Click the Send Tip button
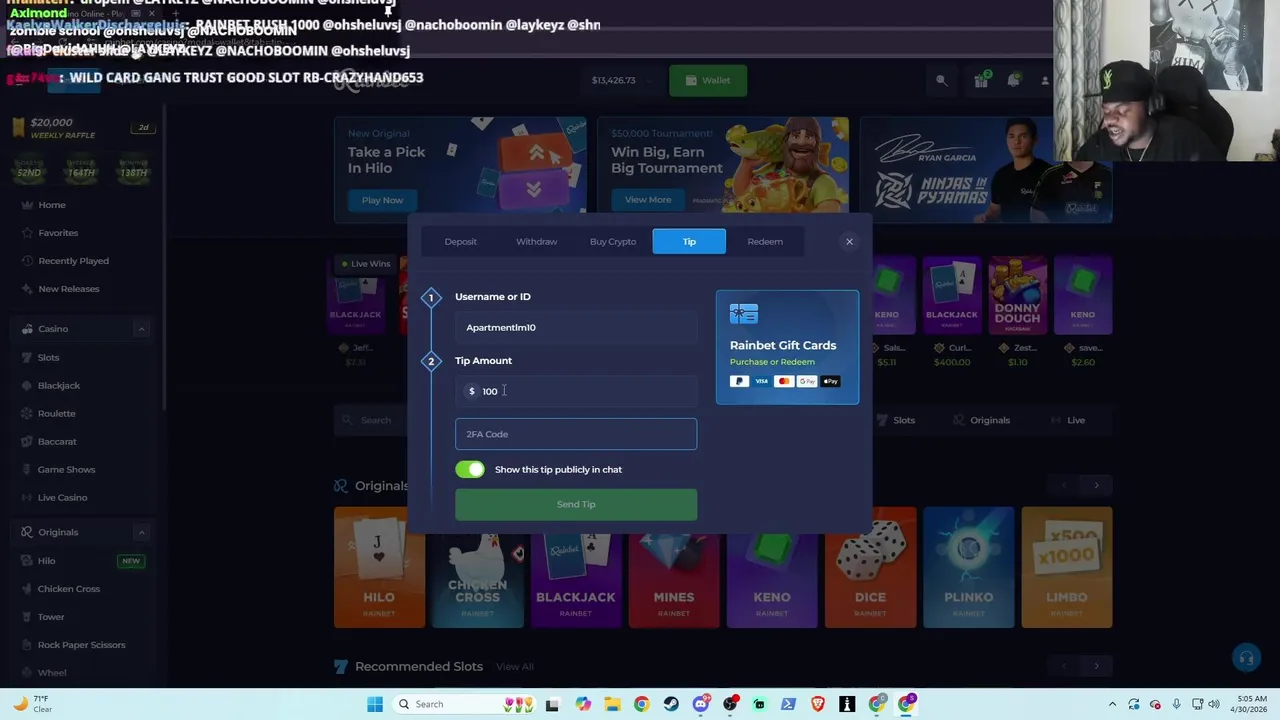This screenshot has width=1280, height=720. (x=576, y=504)
